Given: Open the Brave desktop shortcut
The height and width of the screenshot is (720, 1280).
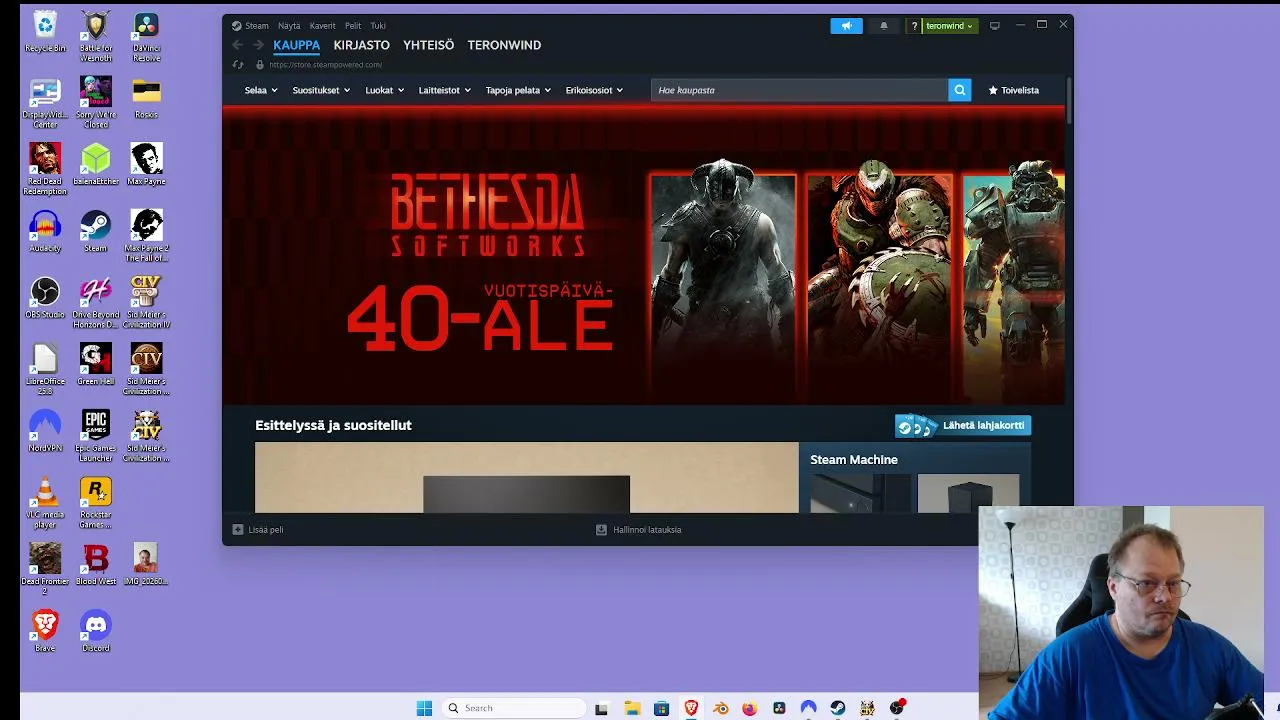Looking at the screenshot, I should pos(45,630).
